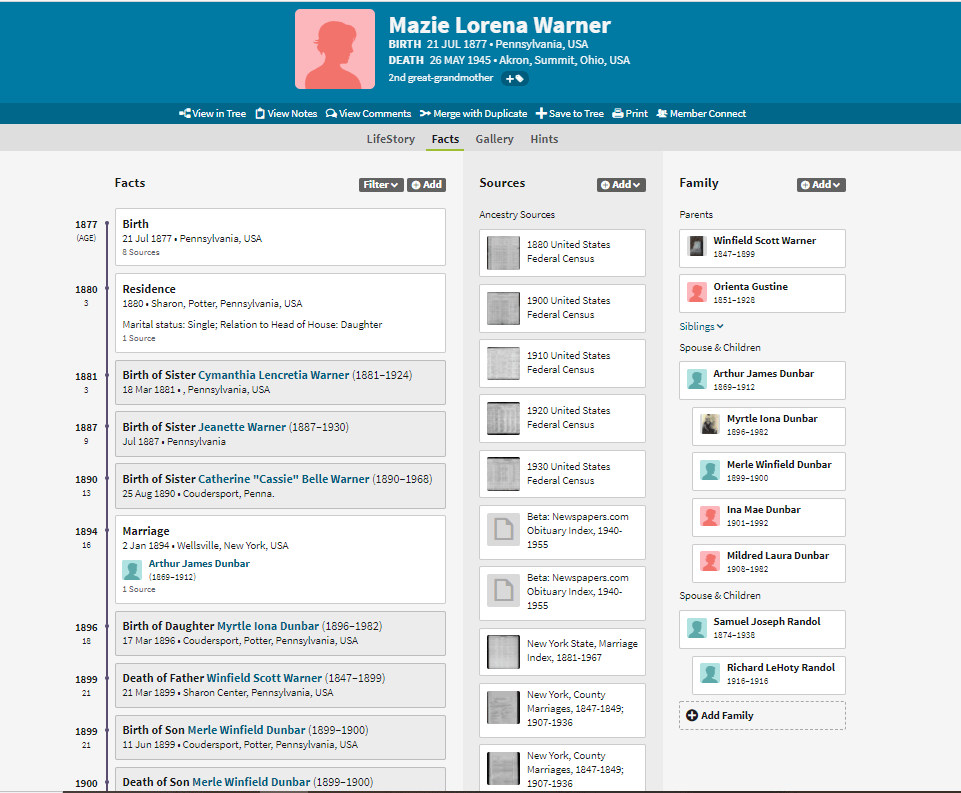961x793 pixels.
Task: Click the Add Family button
Action: [x=720, y=715]
